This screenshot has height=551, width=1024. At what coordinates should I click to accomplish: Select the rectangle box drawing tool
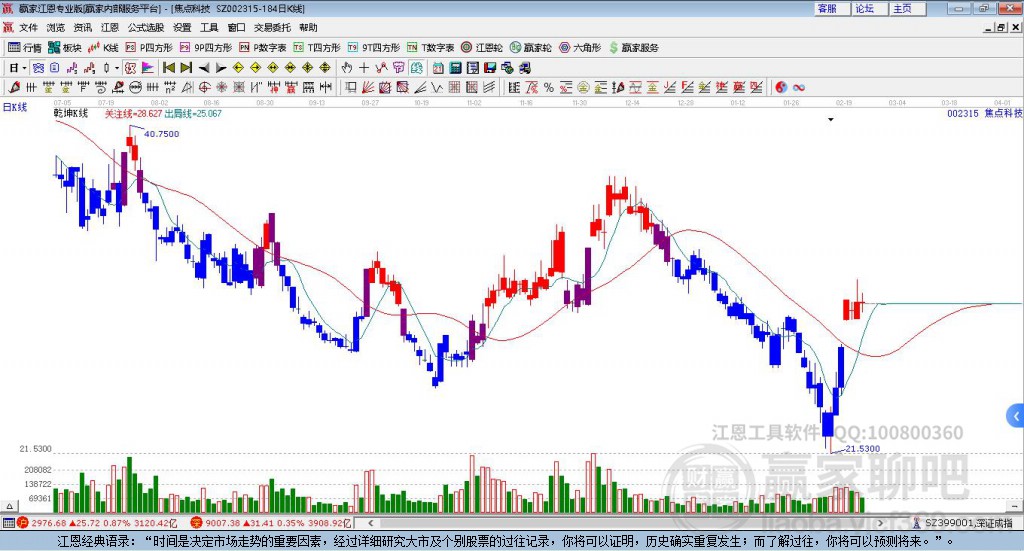tap(351, 87)
